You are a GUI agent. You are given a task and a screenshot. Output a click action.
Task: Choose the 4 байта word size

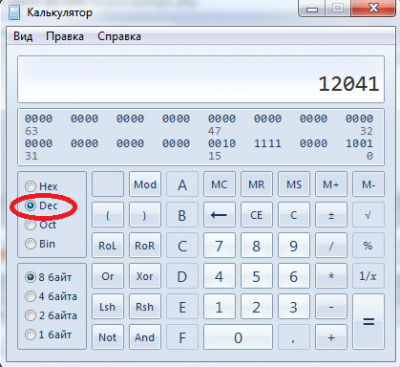(51, 296)
